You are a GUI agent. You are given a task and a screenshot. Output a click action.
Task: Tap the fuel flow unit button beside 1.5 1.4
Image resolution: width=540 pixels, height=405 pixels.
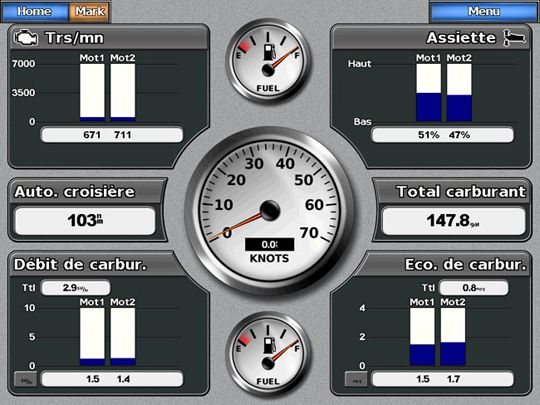[25, 380]
